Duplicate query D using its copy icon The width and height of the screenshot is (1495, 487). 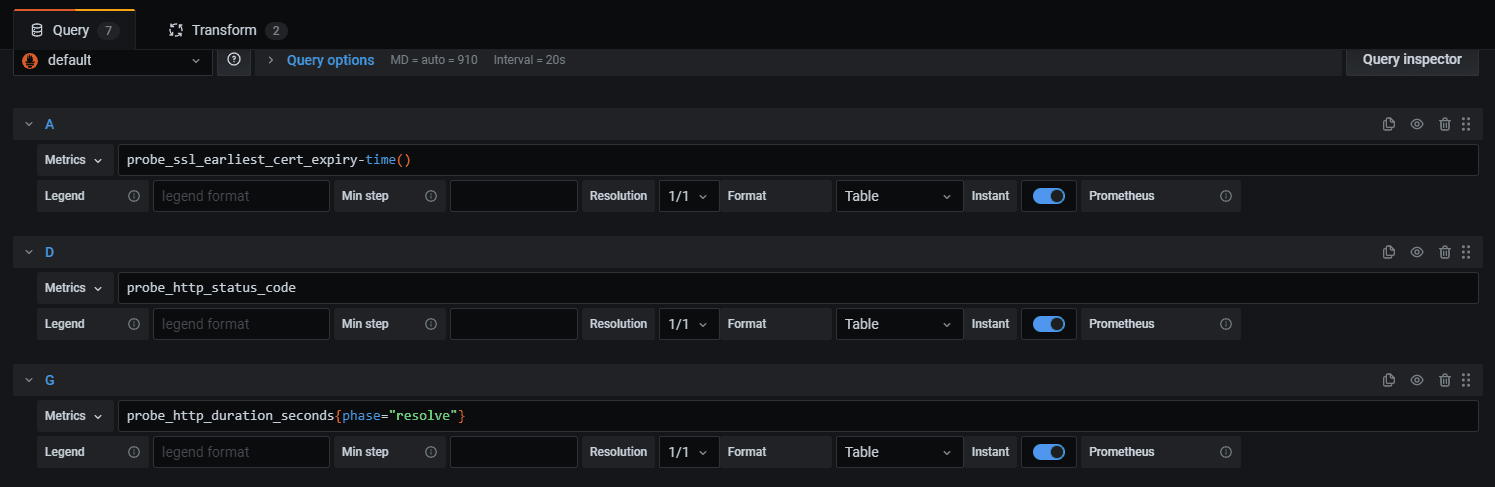(1388, 252)
